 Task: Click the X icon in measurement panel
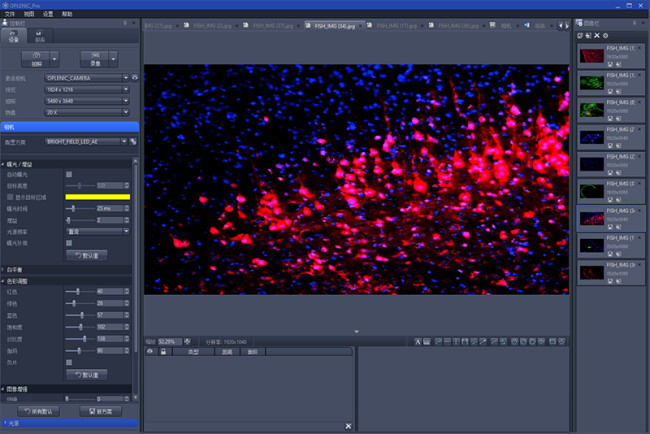(x=348, y=426)
